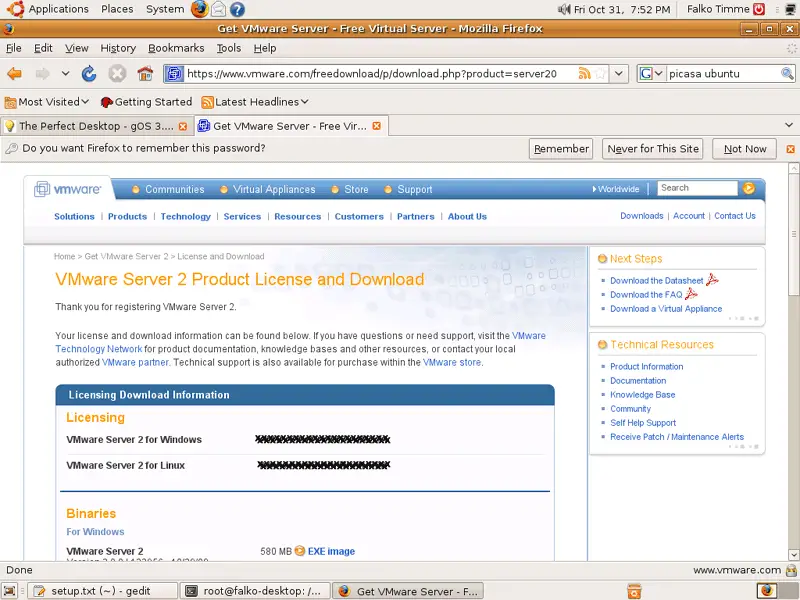Open the Getting Started bookmark
Screen dimensions: 800x600
pos(146,102)
